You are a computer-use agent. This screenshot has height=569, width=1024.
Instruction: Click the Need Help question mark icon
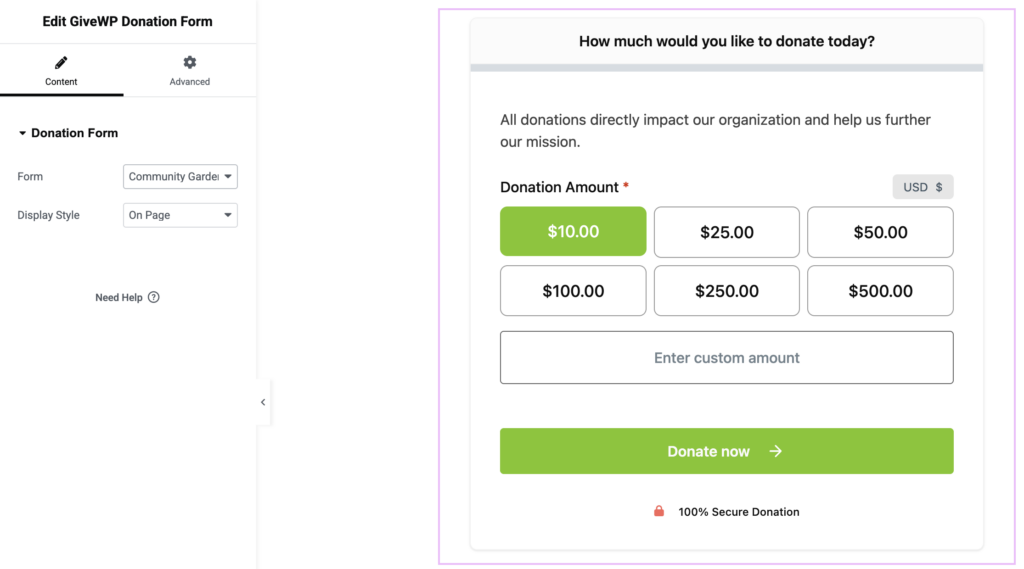point(154,297)
